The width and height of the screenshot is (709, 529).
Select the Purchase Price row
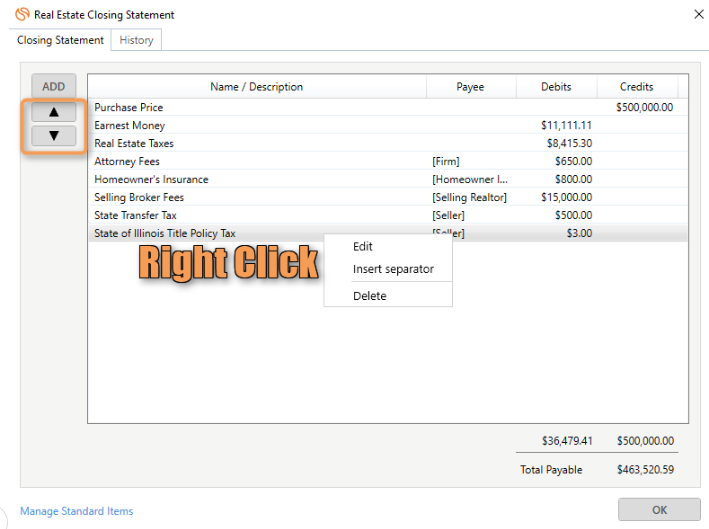tap(128, 108)
